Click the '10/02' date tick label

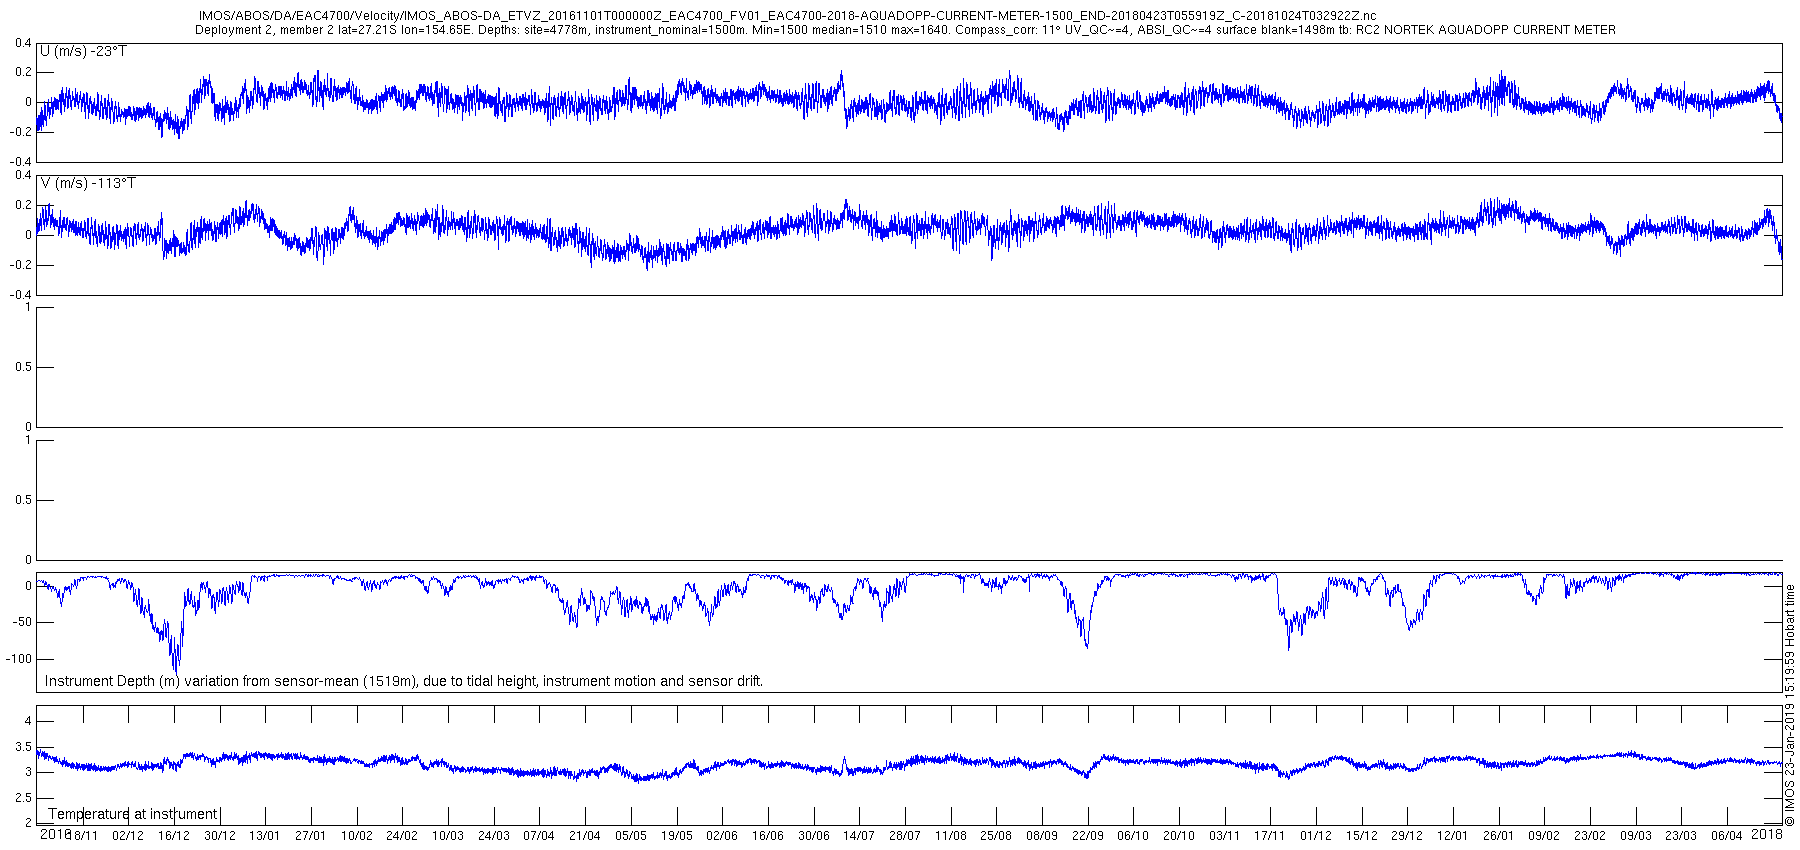coord(357,836)
